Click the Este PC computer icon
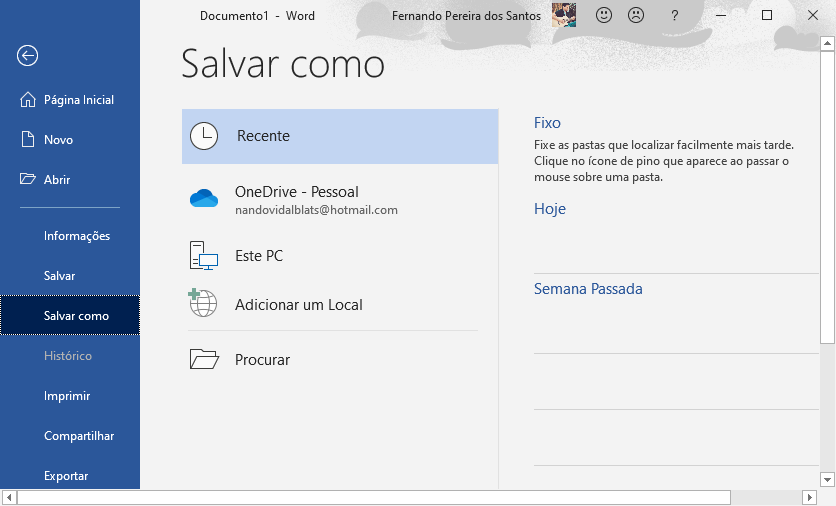836x506 pixels. click(x=204, y=255)
